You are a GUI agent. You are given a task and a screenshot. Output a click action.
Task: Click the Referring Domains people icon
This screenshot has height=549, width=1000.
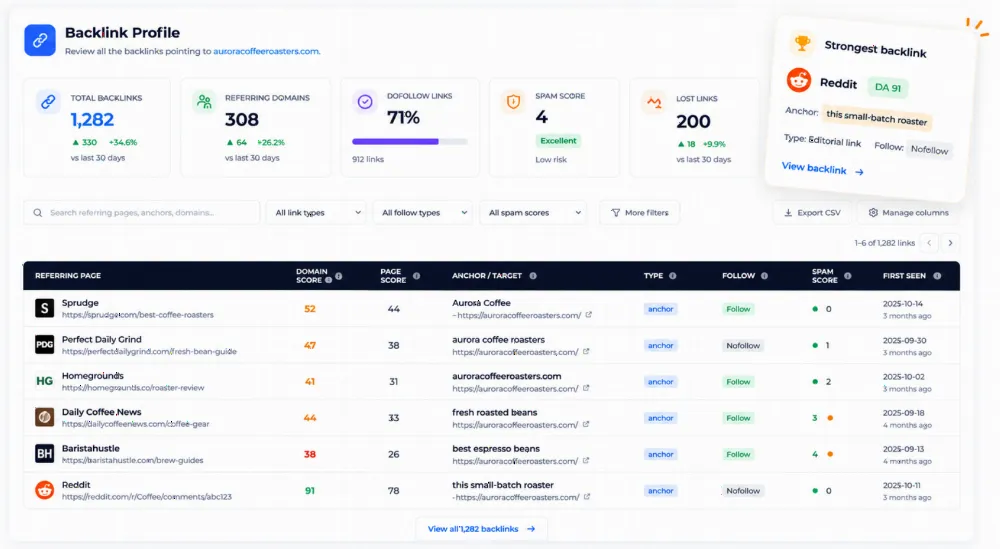pyautogui.click(x=204, y=101)
